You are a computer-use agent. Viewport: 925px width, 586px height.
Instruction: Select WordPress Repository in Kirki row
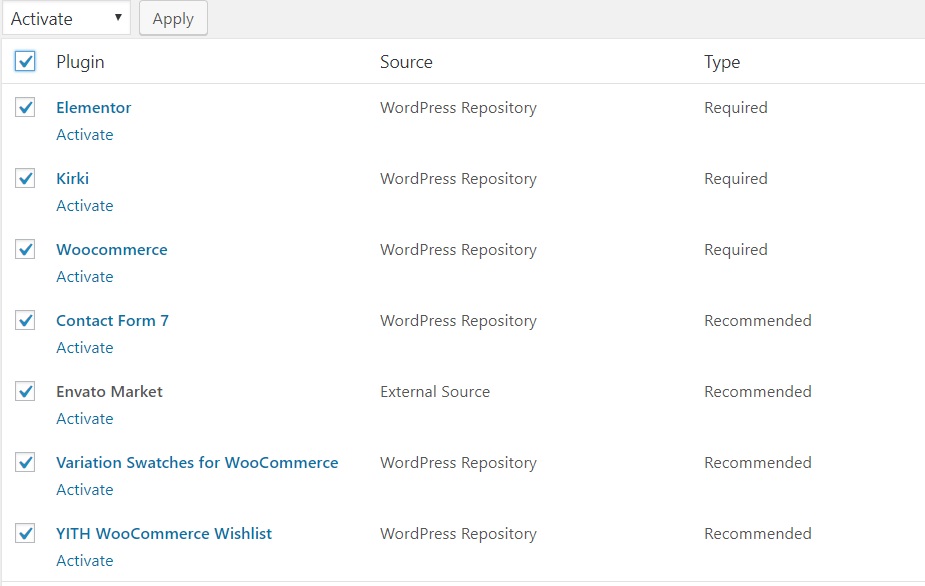458,178
